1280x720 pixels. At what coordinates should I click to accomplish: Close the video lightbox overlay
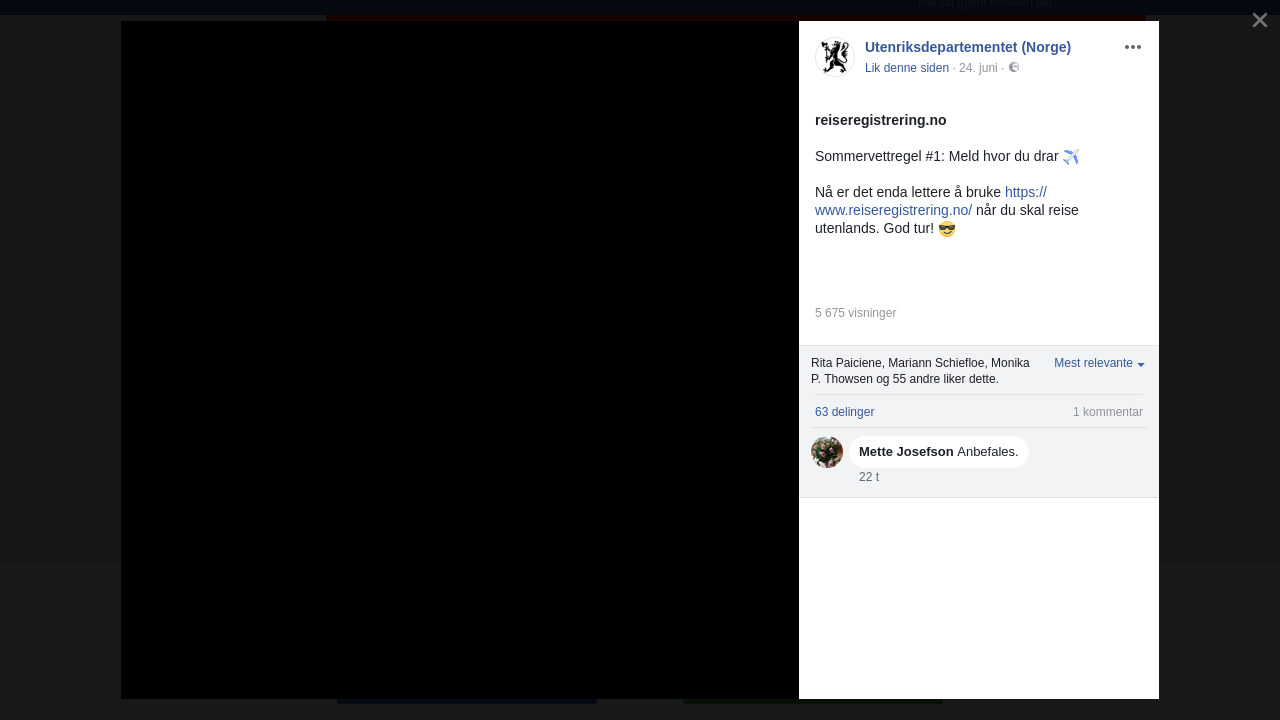tap(1260, 20)
